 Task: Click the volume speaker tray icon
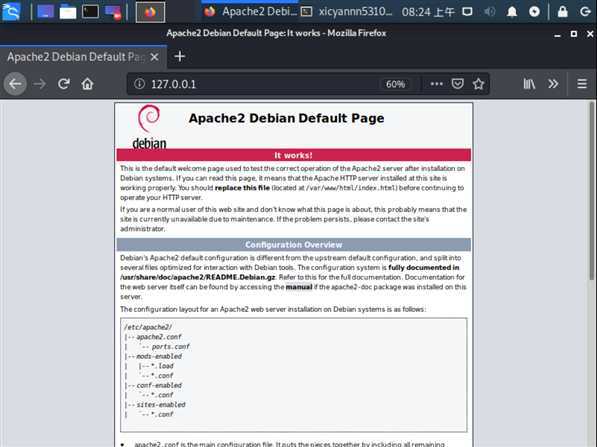pos(490,12)
